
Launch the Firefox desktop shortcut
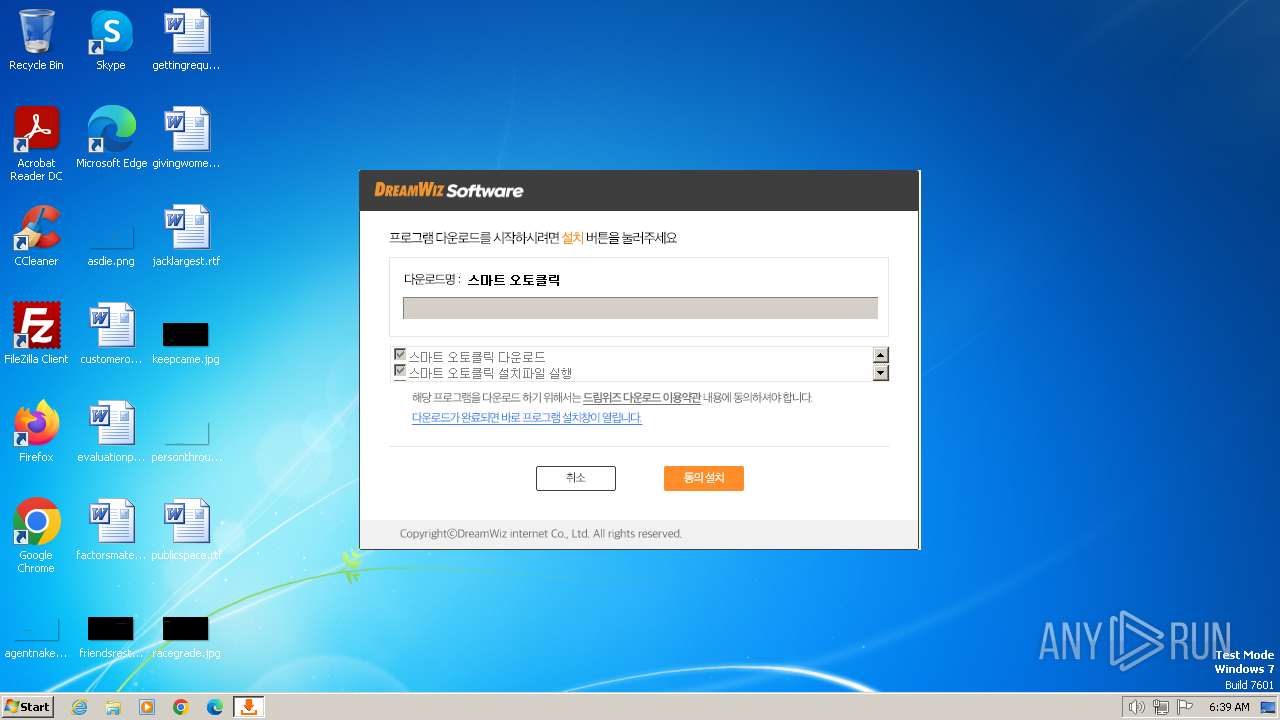coord(36,432)
